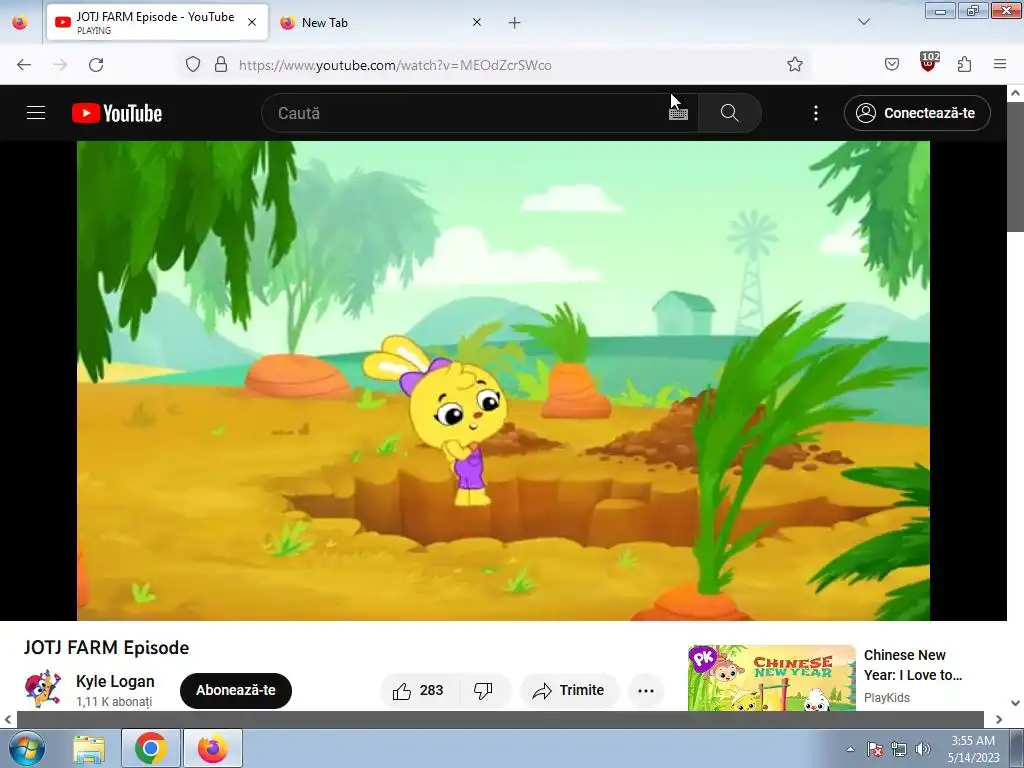Go back with browser back arrow
This screenshot has height=768, width=1024.
(24, 65)
